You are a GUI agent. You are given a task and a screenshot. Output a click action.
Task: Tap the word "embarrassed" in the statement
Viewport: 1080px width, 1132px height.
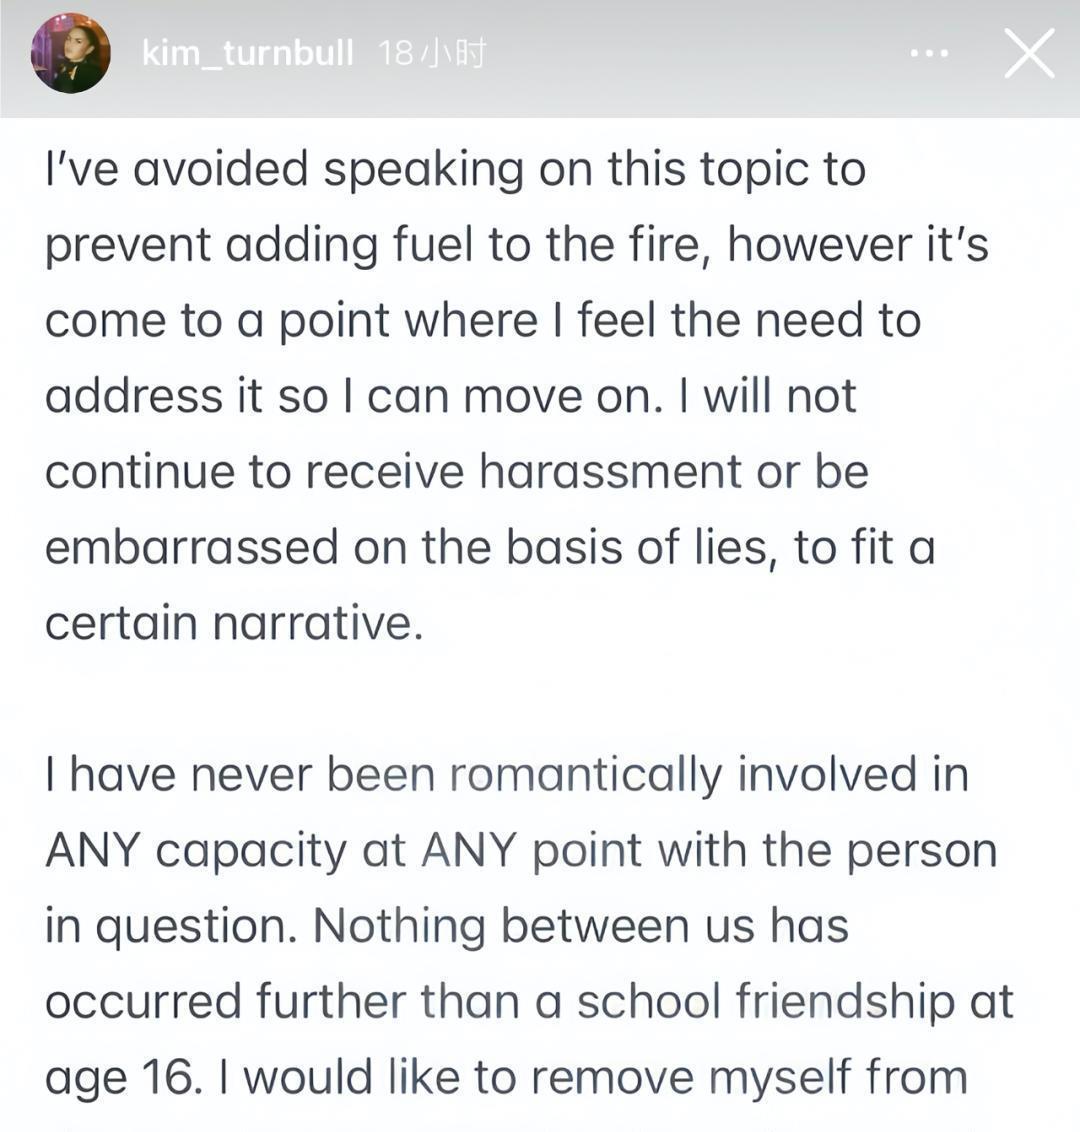point(192,548)
